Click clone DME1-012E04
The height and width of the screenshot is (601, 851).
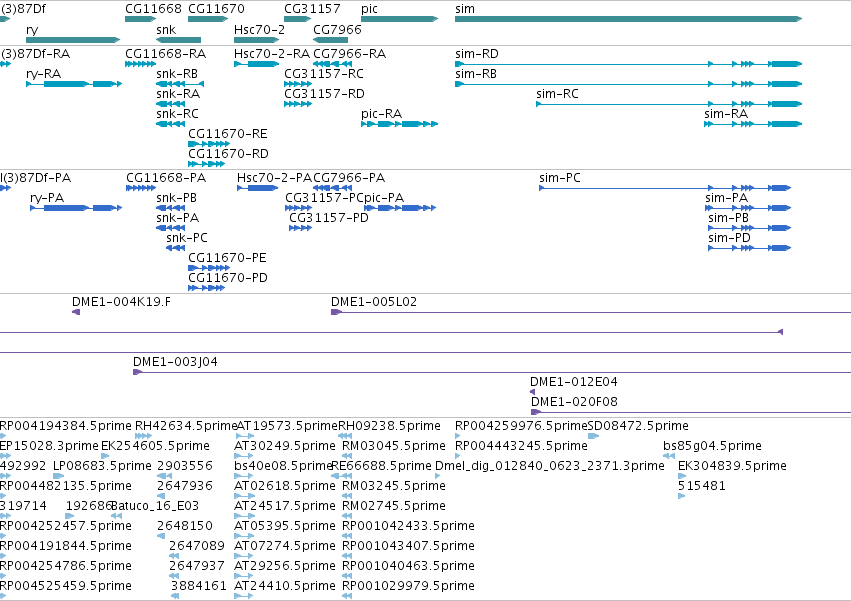(x=532, y=392)
